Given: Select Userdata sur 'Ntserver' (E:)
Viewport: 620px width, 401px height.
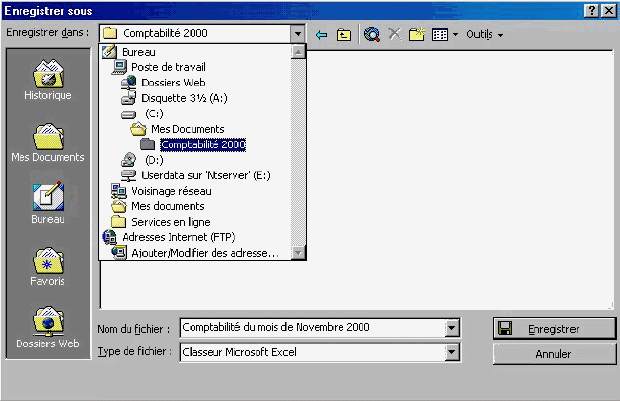Looking at the screenshot, I should pyautogui.click(x=196, y=176).
